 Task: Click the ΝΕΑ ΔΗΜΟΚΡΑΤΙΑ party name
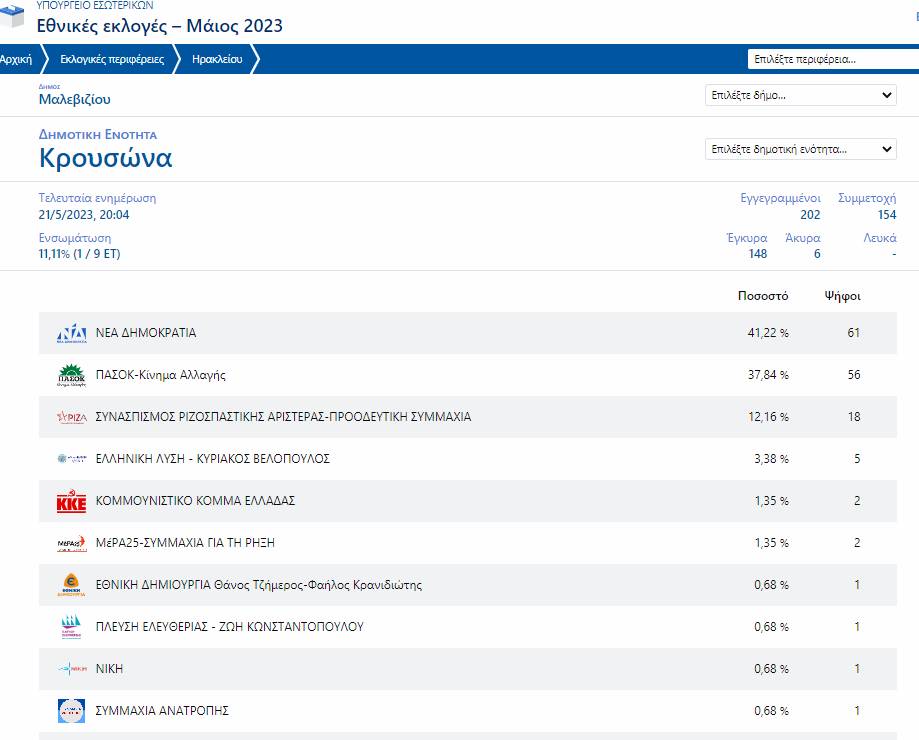[146, 333]
